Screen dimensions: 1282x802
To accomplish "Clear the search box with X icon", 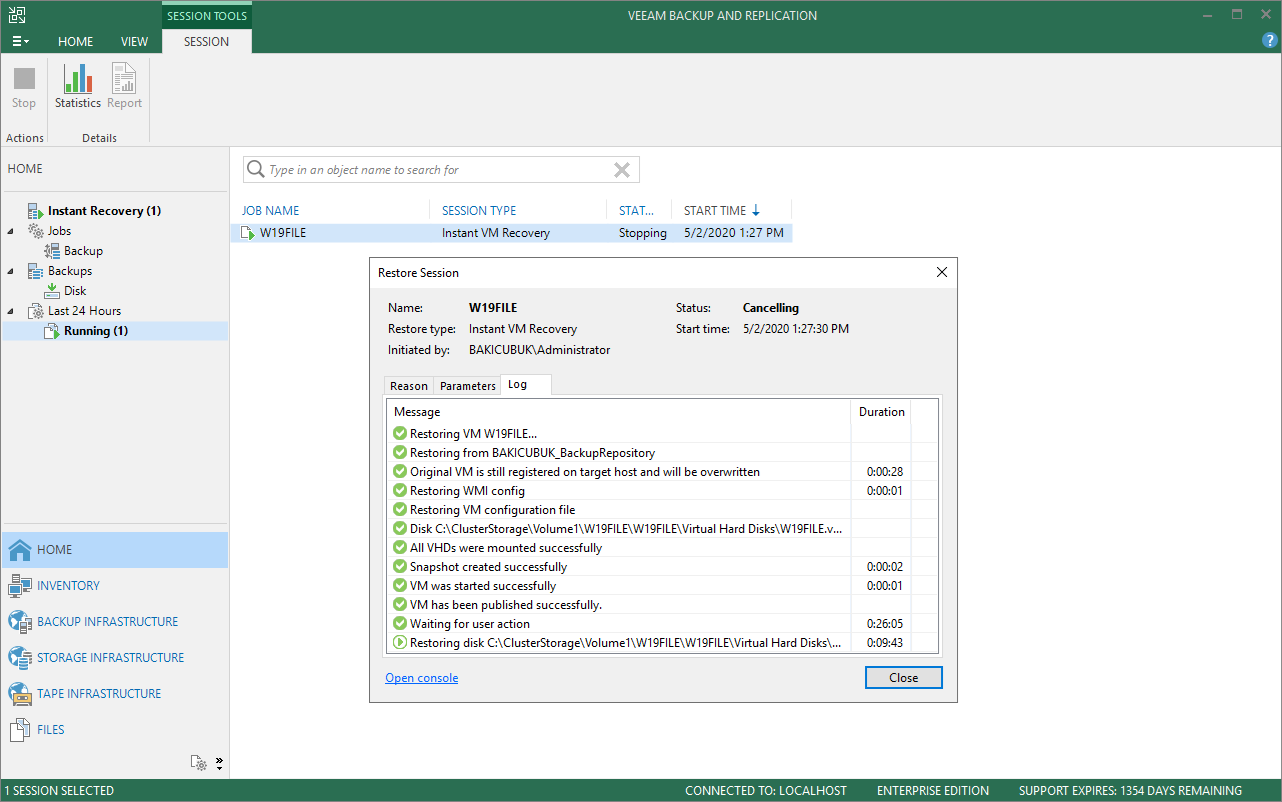I will click(x=622, y=170).
